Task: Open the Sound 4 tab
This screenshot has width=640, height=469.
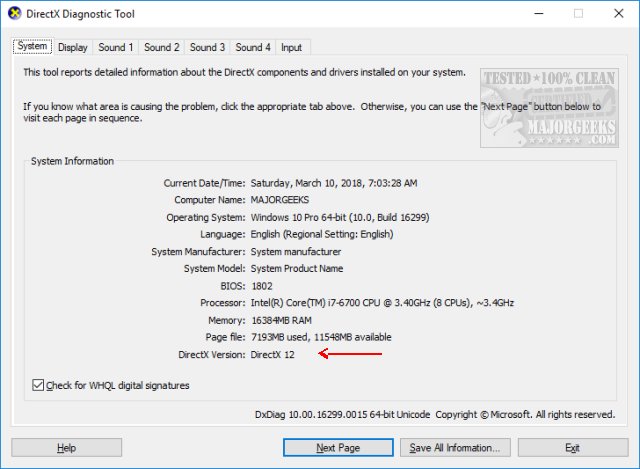Action: [x=253, y=47]
